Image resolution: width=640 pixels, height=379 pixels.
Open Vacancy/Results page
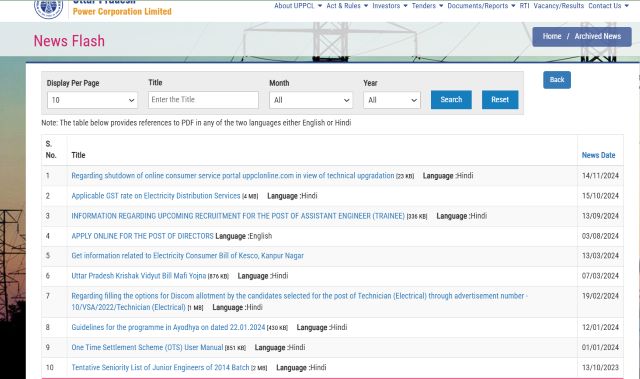(x=559, y=6)
